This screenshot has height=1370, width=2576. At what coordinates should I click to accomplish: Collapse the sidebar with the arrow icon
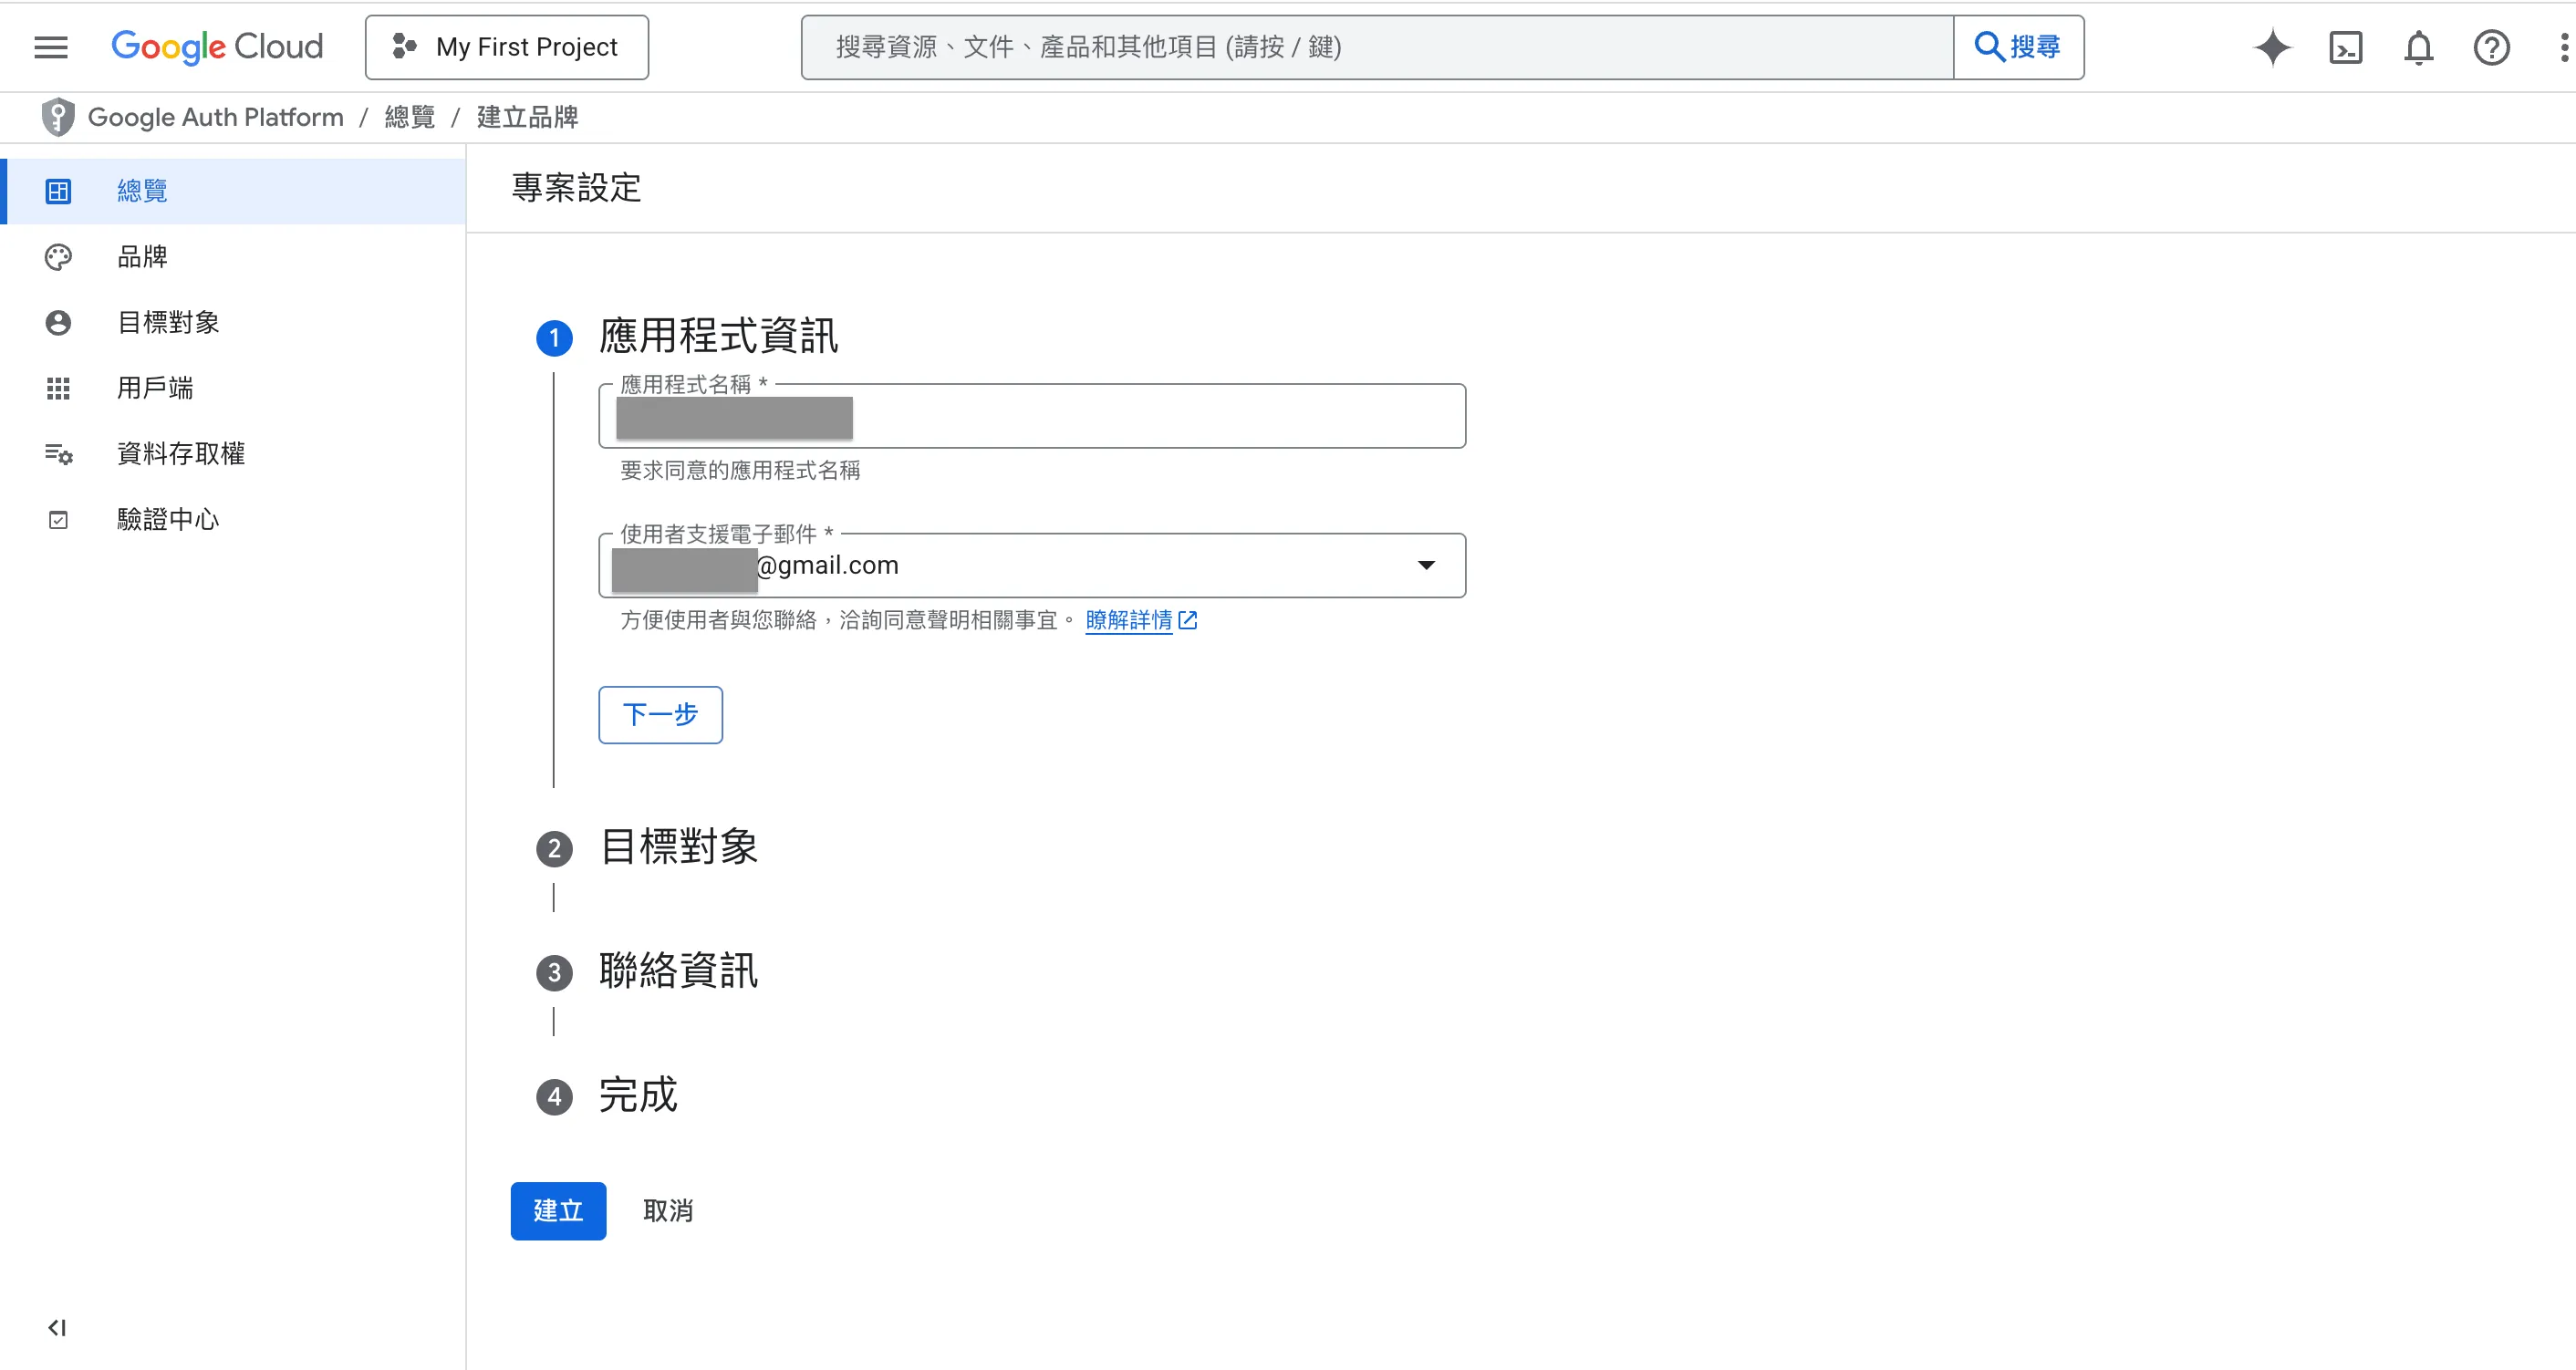pyautogui.click(x=57, y=1327)
